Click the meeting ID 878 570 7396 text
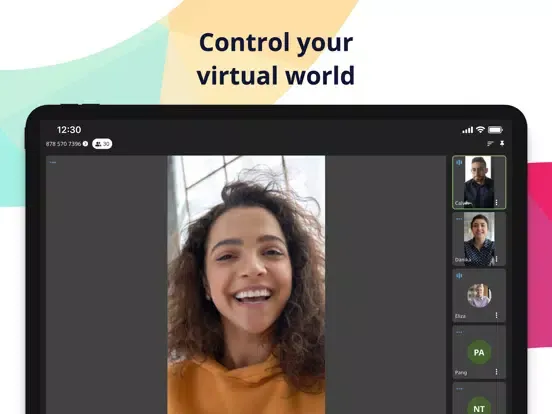The height and width of the screenshot is (414, 552). coord(63,144)
